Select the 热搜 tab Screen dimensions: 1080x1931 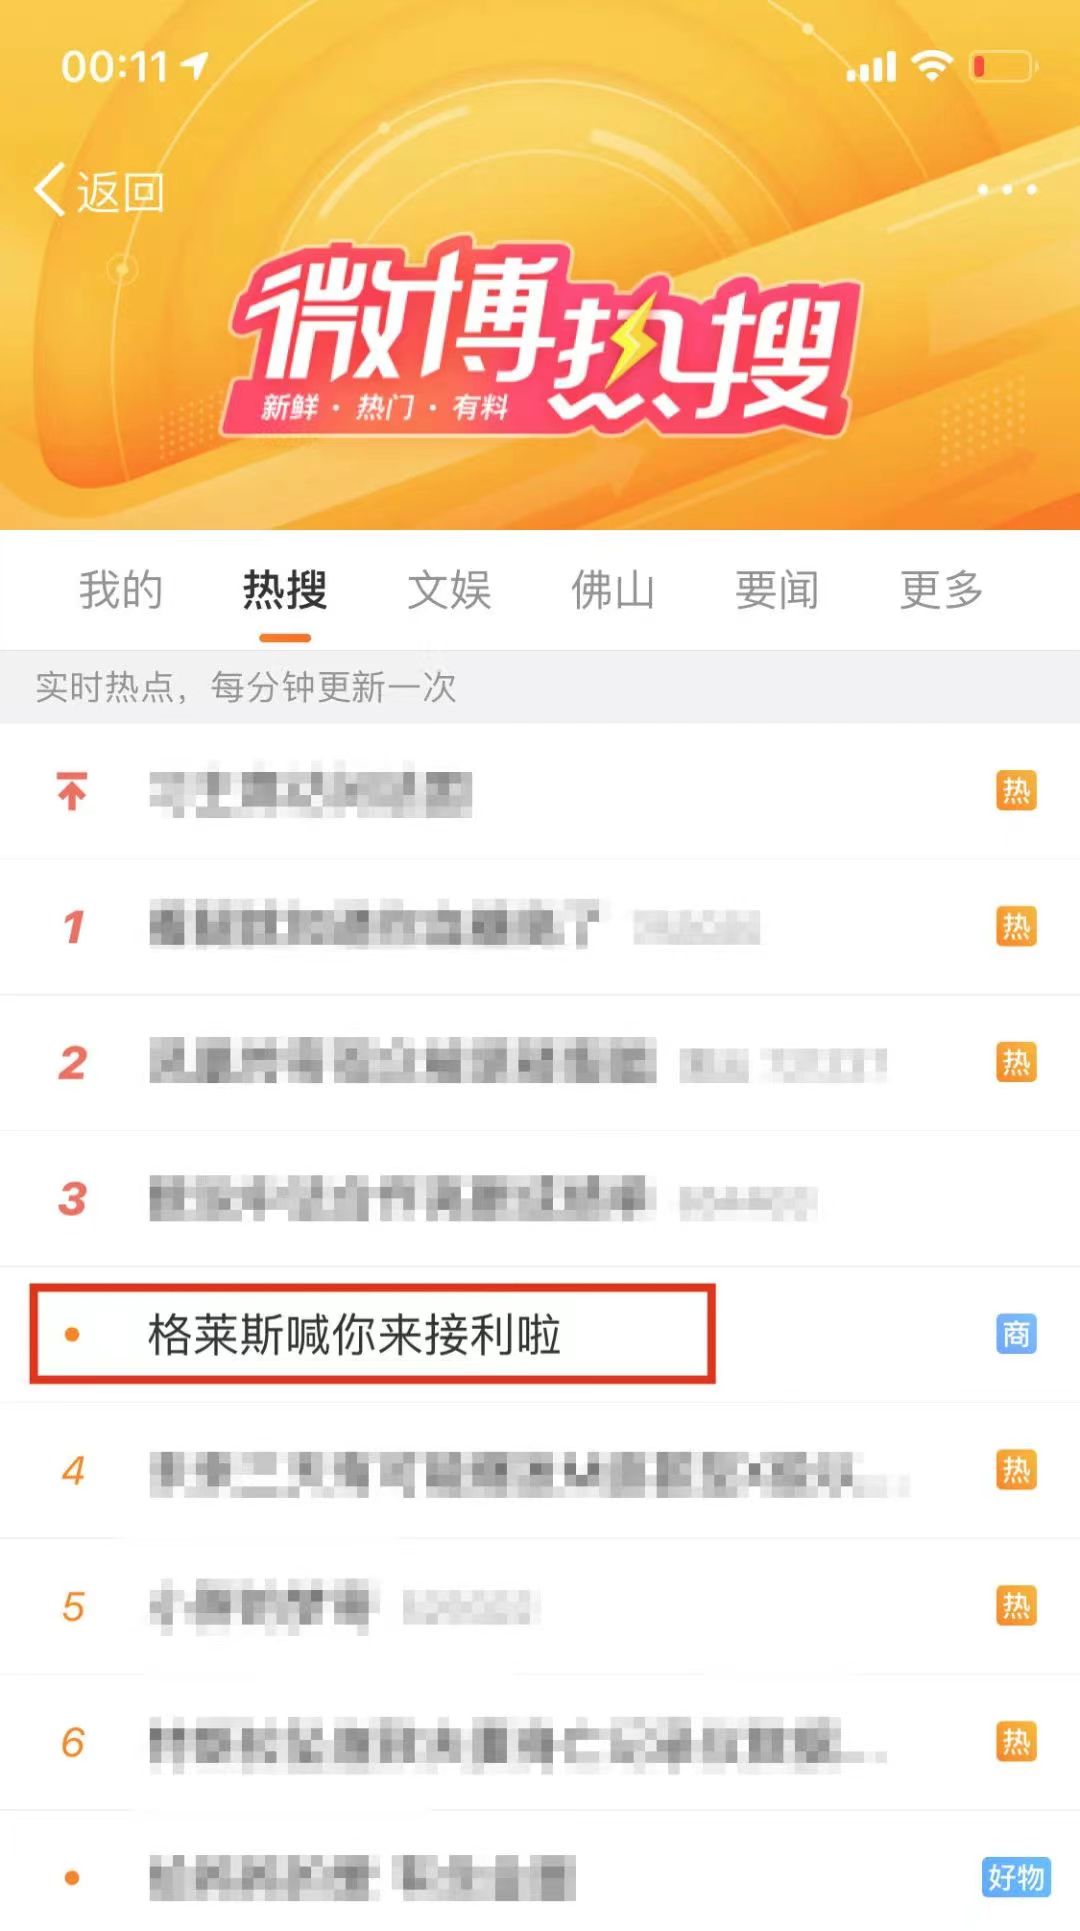pos(285,589)
